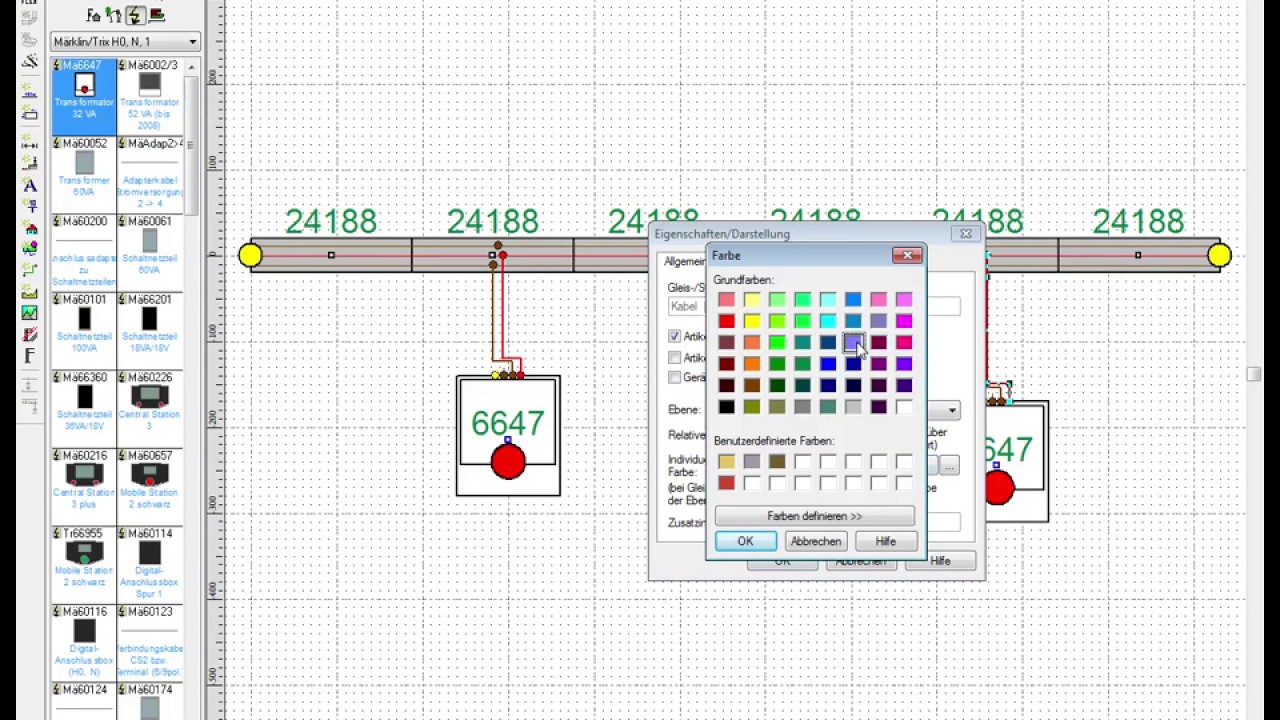
Task: Tick the unchecked second Artik checkbox
Action: tap(674, 357)
